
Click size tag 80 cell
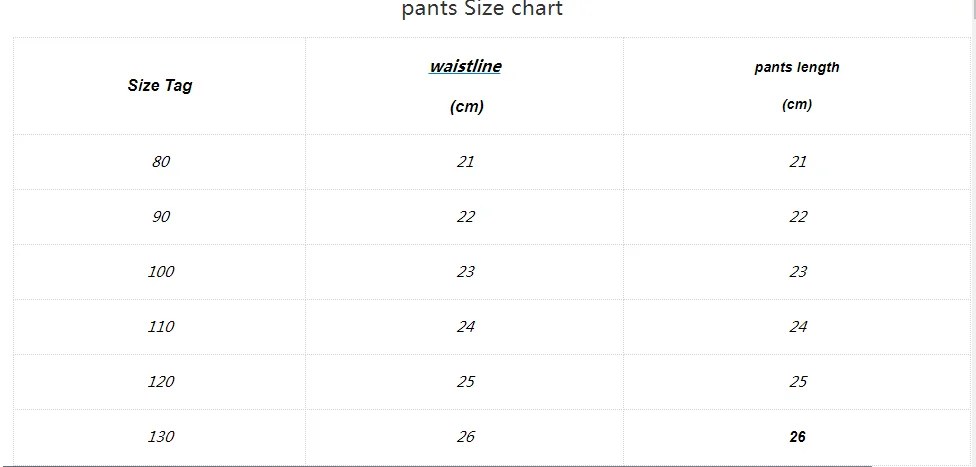point(161,162)
